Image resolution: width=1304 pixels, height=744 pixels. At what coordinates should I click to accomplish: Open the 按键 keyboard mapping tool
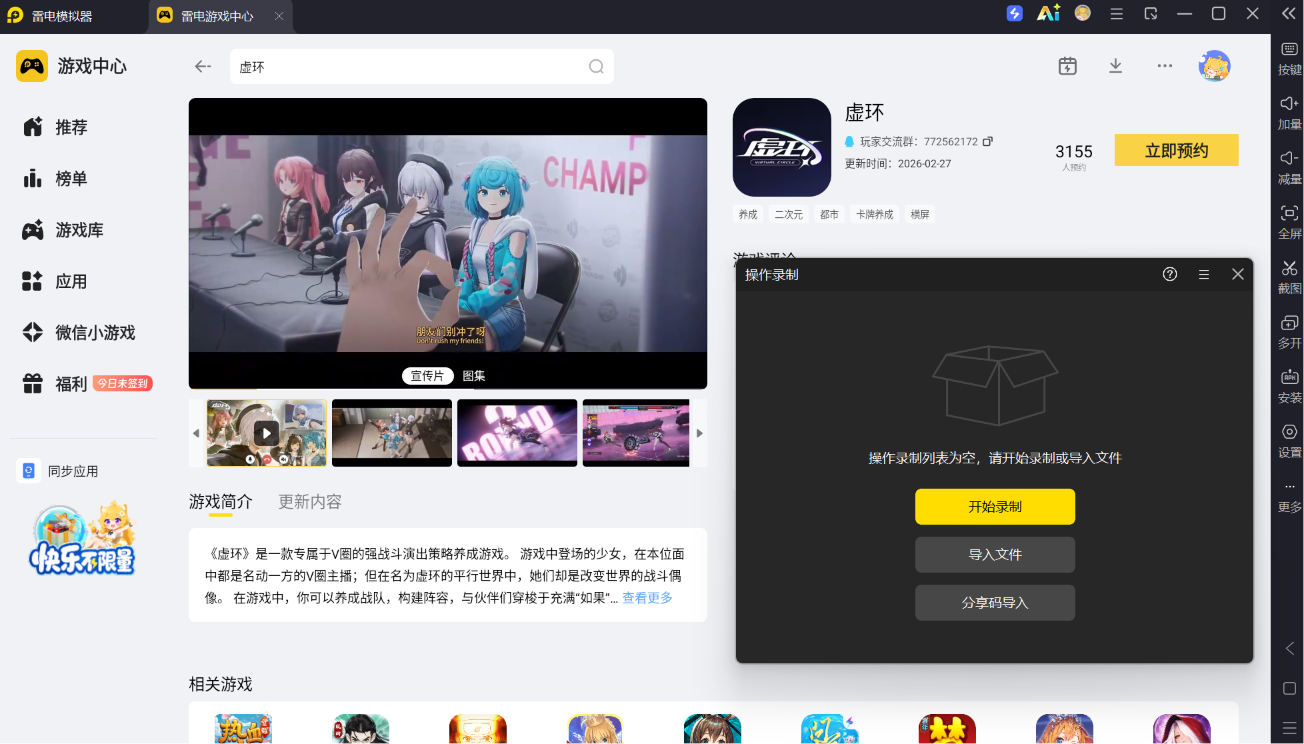[x=1289, y=57]
